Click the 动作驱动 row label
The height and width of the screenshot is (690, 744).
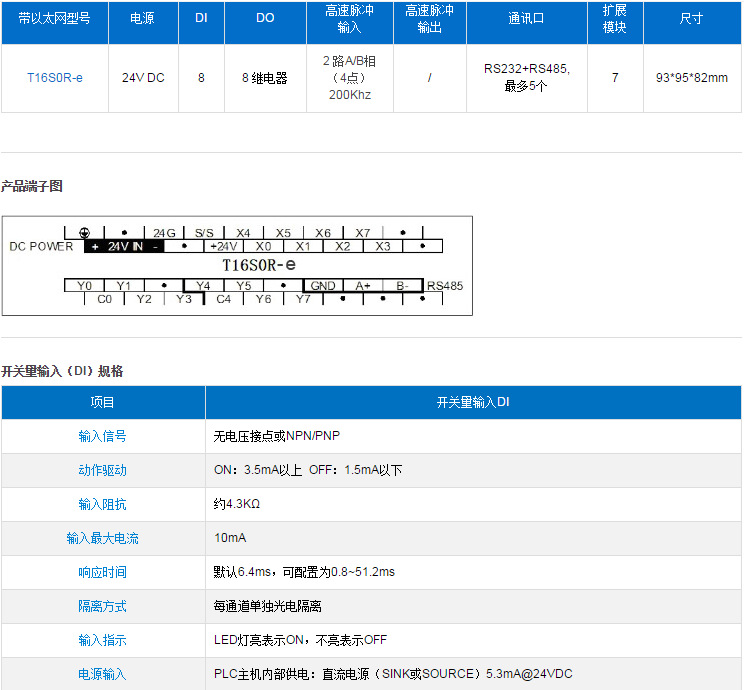[102, 470]
